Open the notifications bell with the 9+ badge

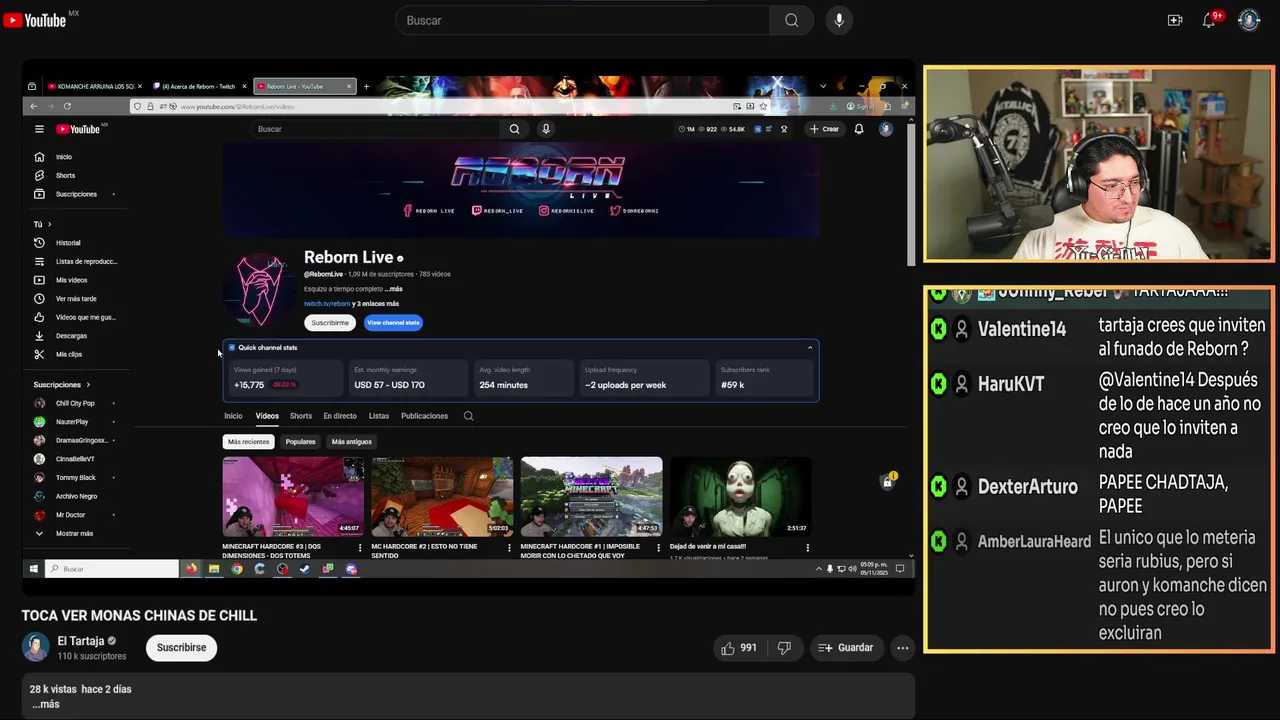pyautogui.click(x=1209, y=20)
